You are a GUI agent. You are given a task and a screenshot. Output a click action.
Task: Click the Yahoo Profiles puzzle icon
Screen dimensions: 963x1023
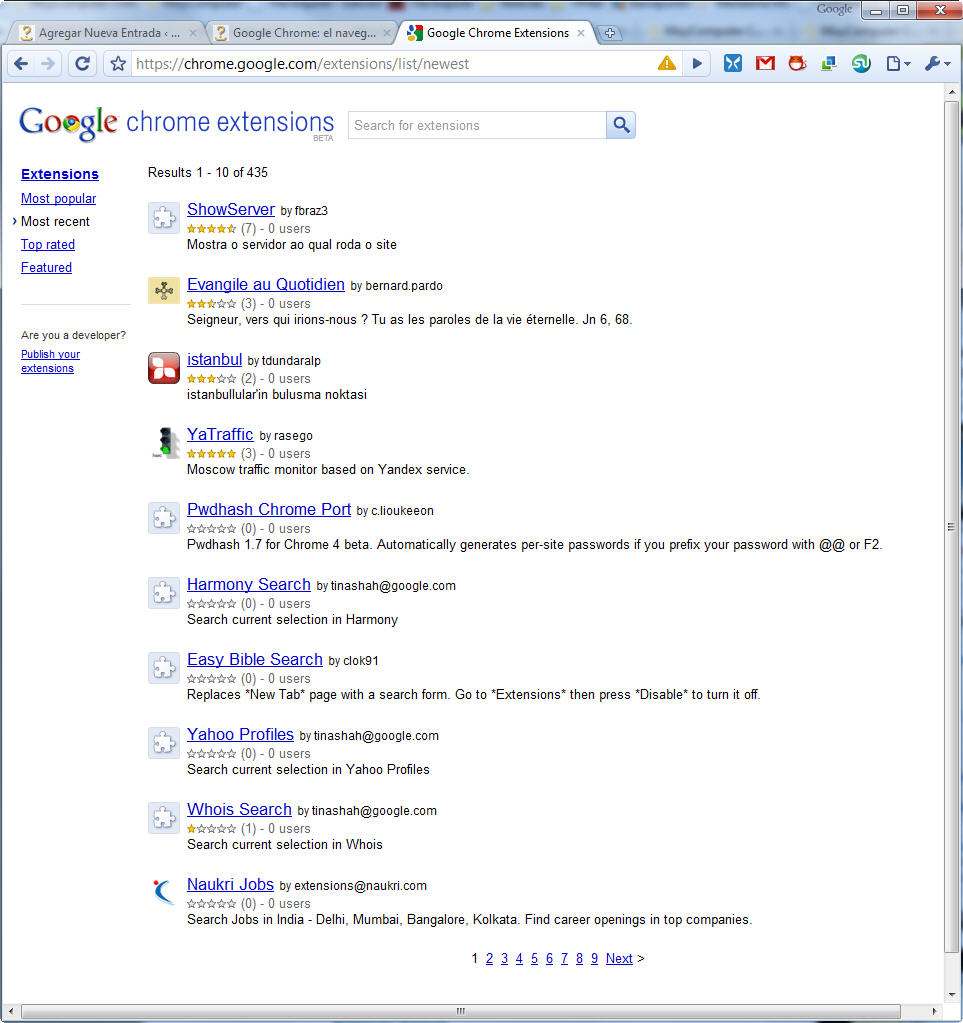coord(164,743)
